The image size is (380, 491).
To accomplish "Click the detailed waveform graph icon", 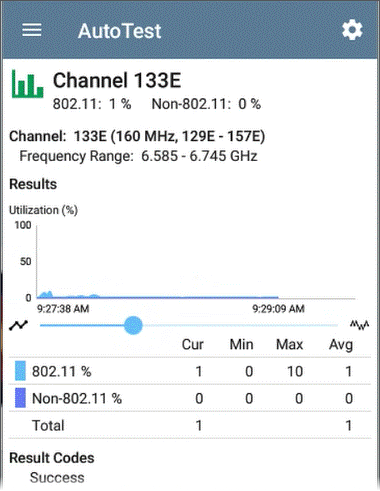I will (x=359, y=325).
